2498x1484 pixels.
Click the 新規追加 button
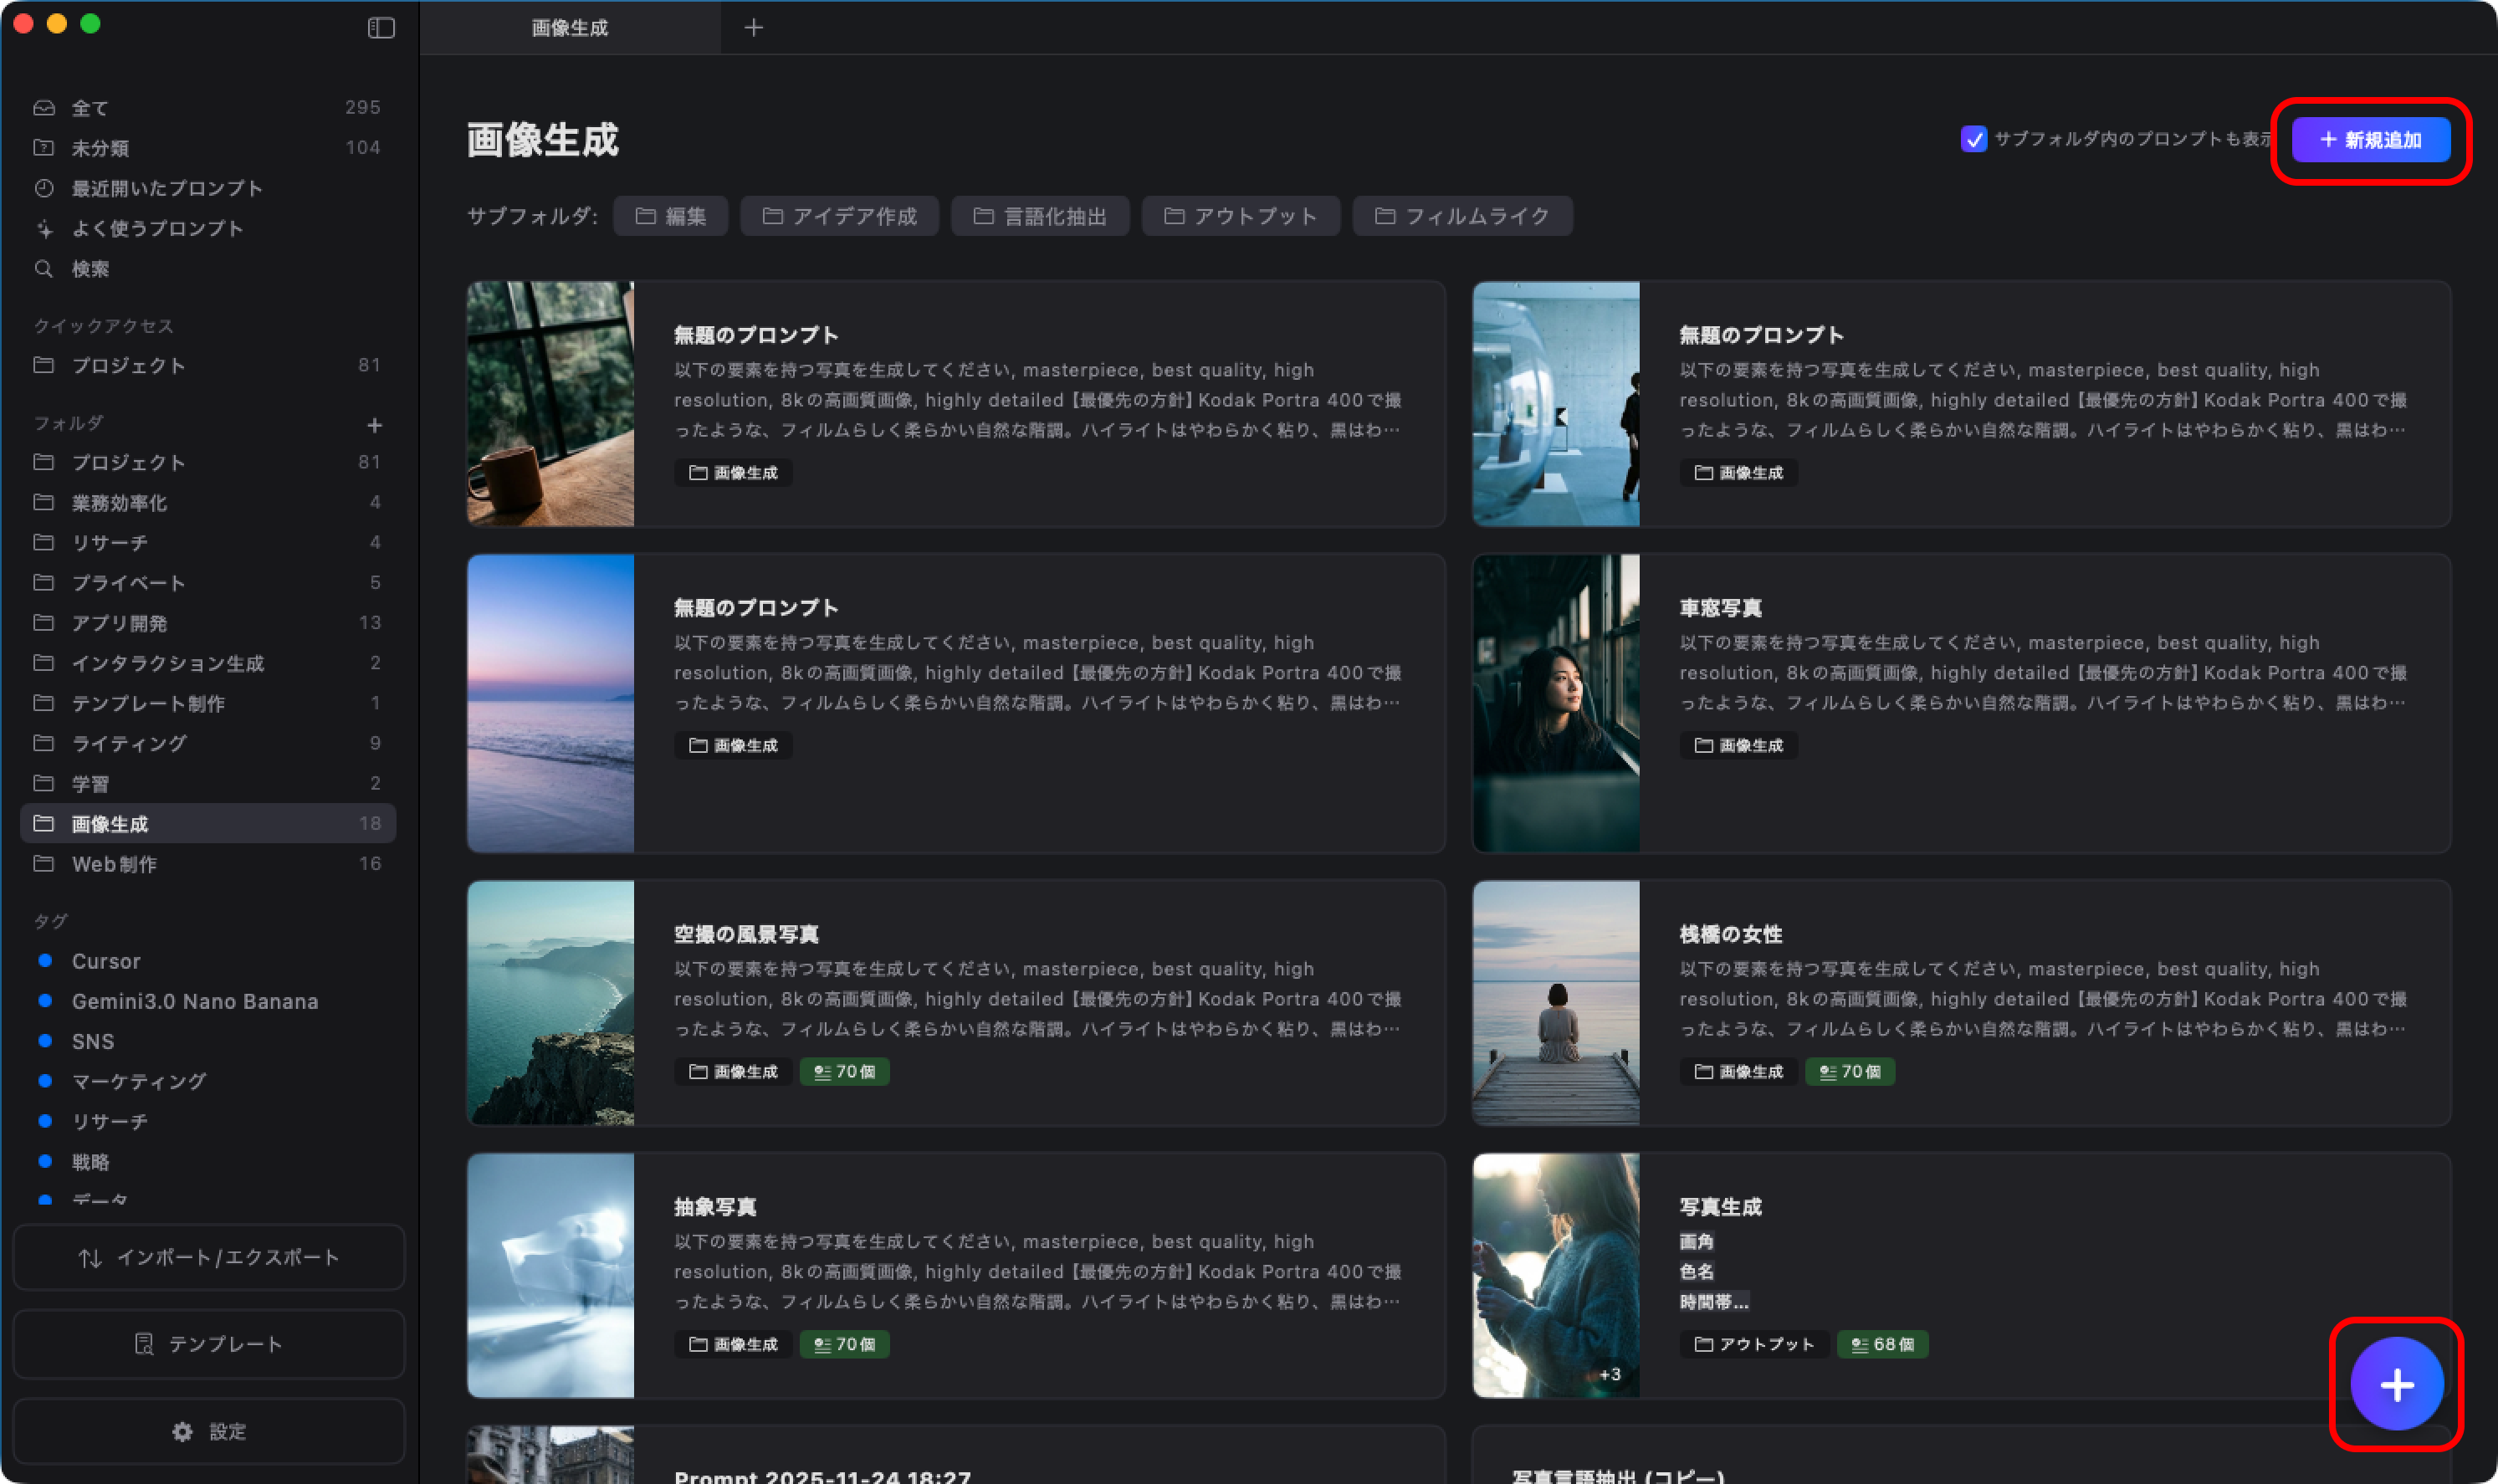[2370, 139]
